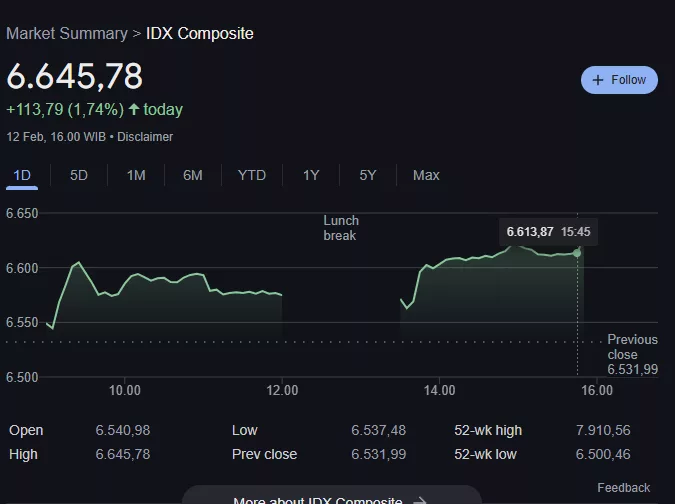Click the 6.500 price axis label
This screenshot has height=504, width=675.
click(22, 377)
